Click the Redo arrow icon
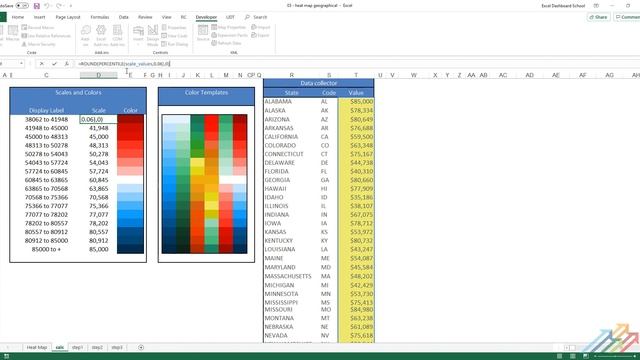 (x=59, y=6)
